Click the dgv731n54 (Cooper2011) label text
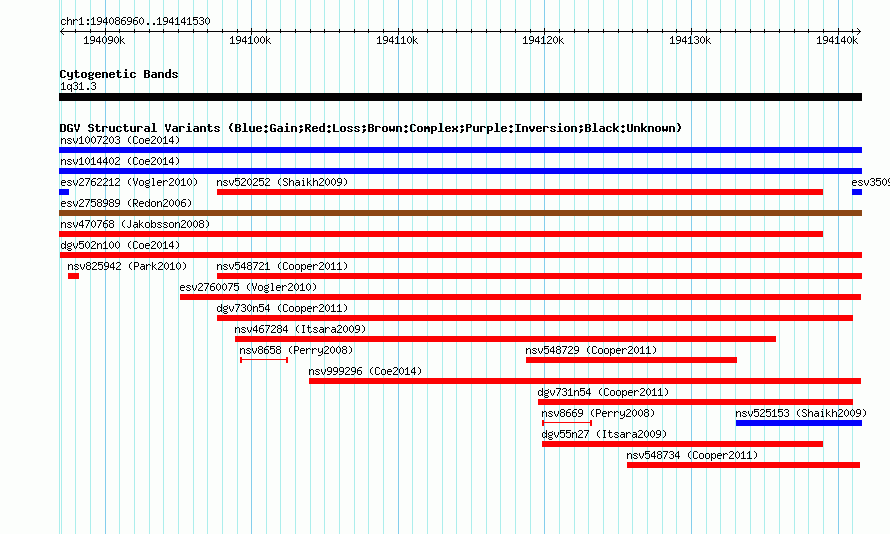The width and height of the screenshot is (890, 534). [603, 392]
